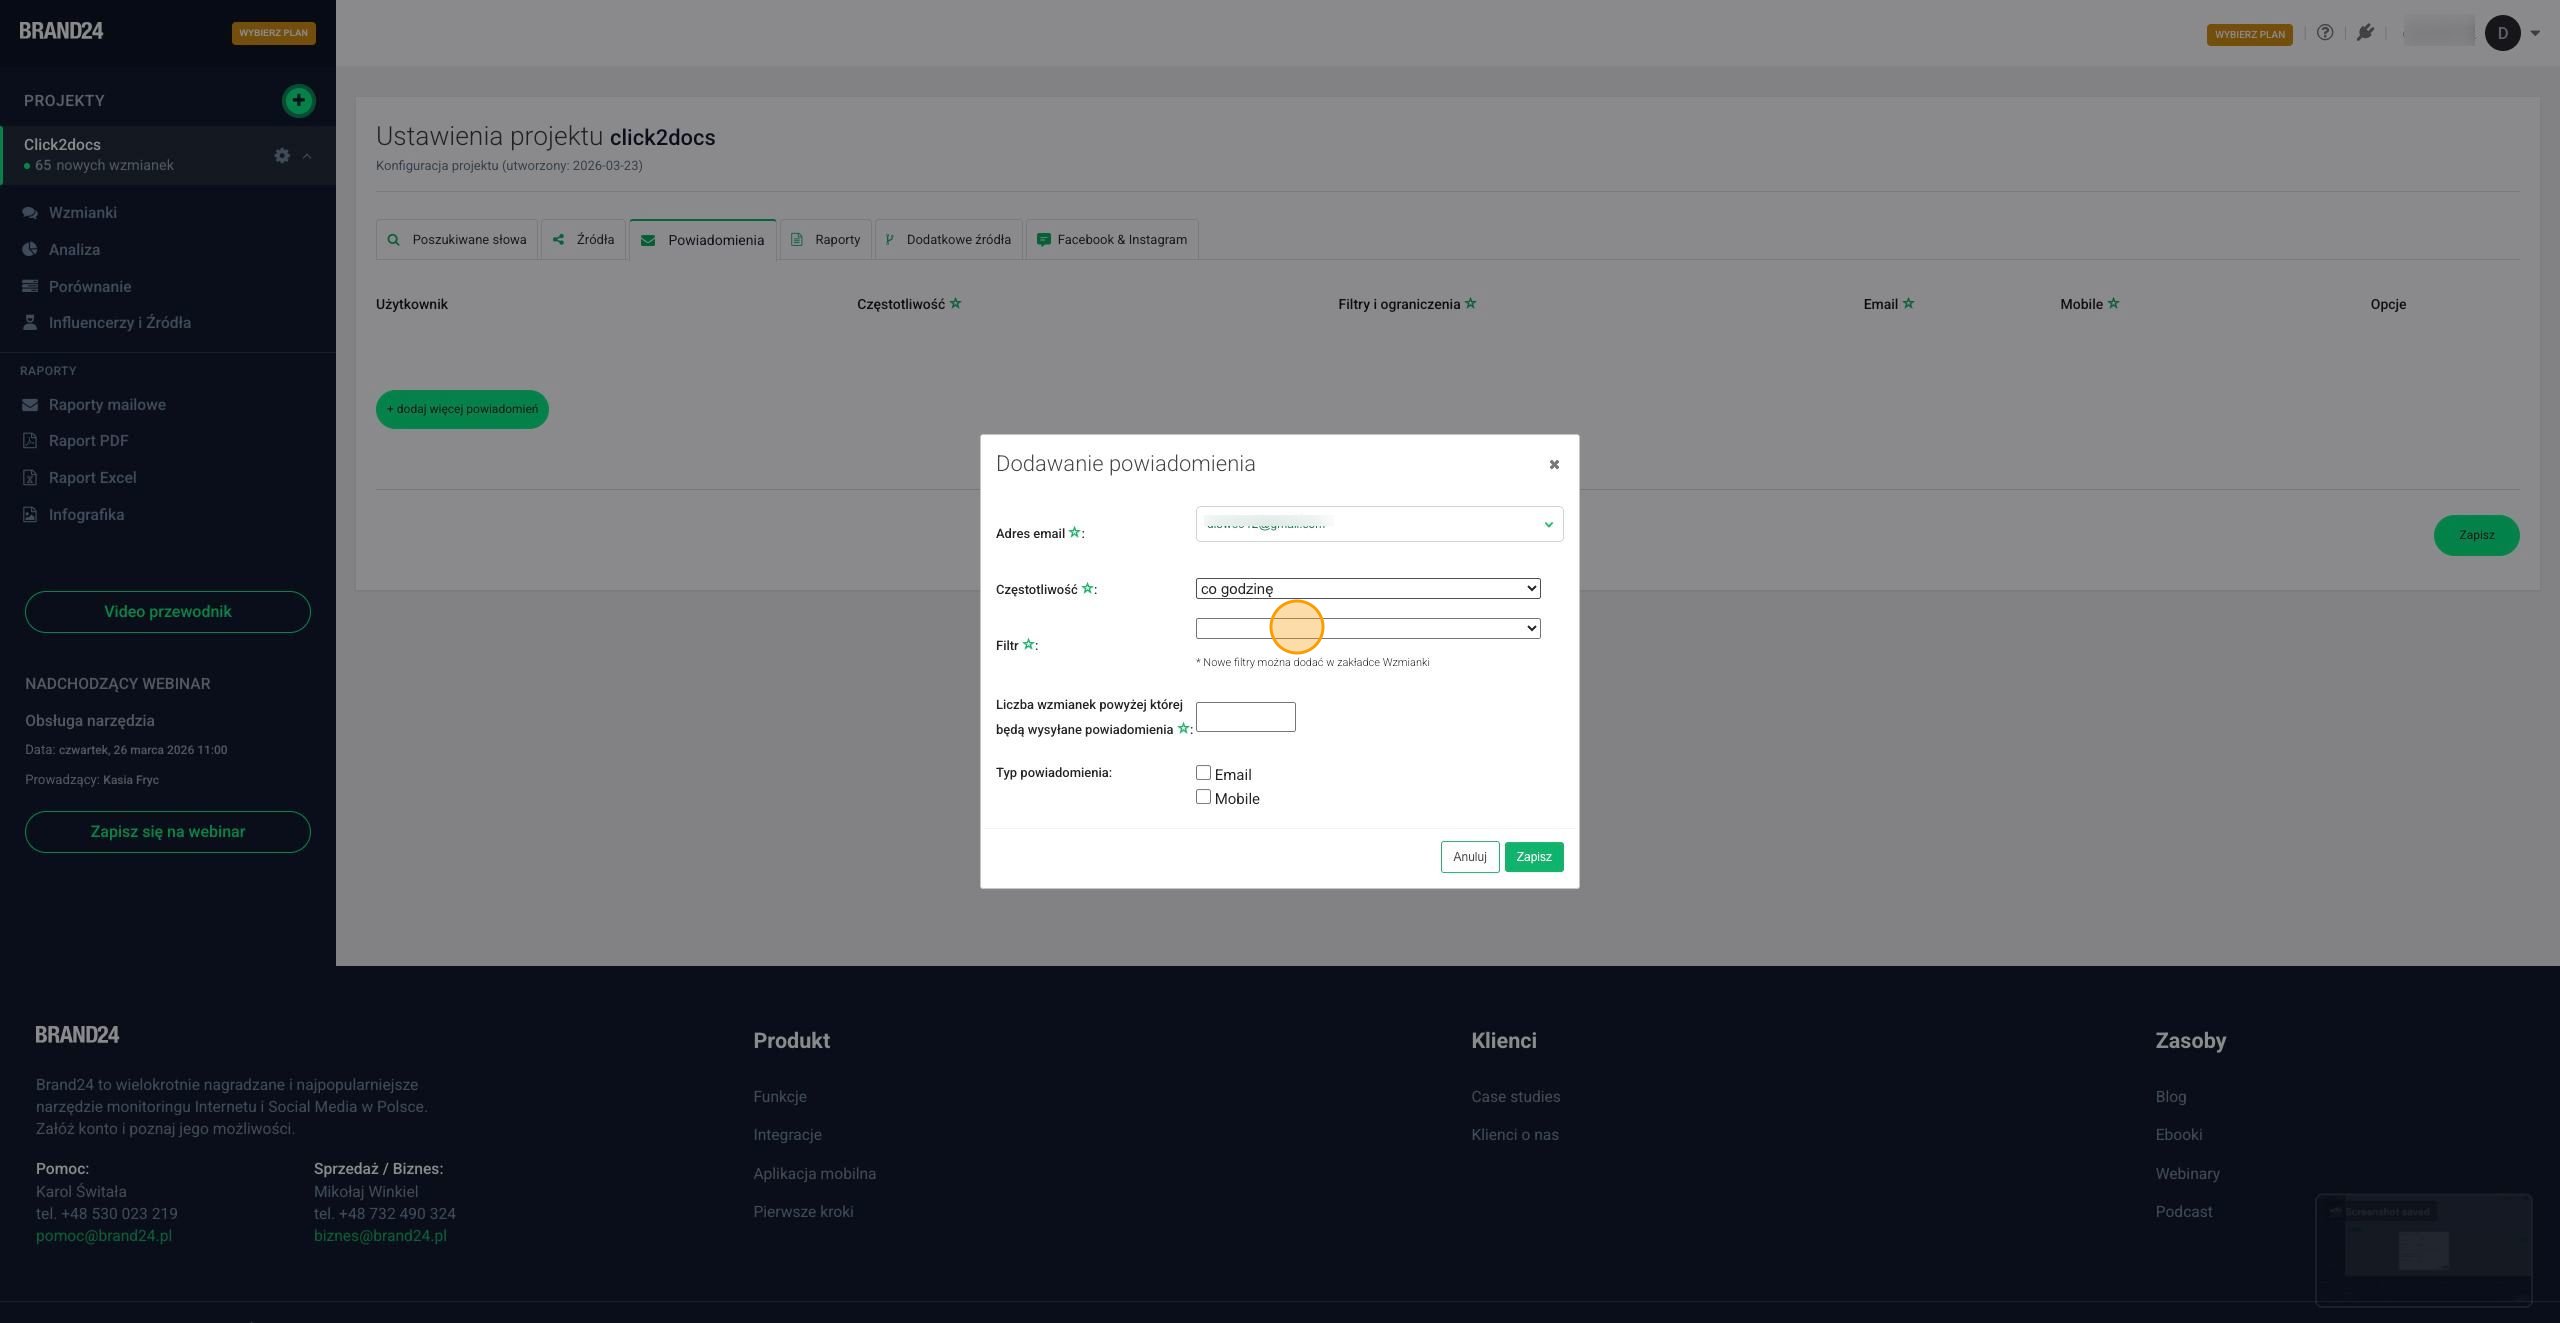This screenshot has width=2560, height=1323.
Task: Open the empty Filtr dropdown
Action: tap(1368, 628)
